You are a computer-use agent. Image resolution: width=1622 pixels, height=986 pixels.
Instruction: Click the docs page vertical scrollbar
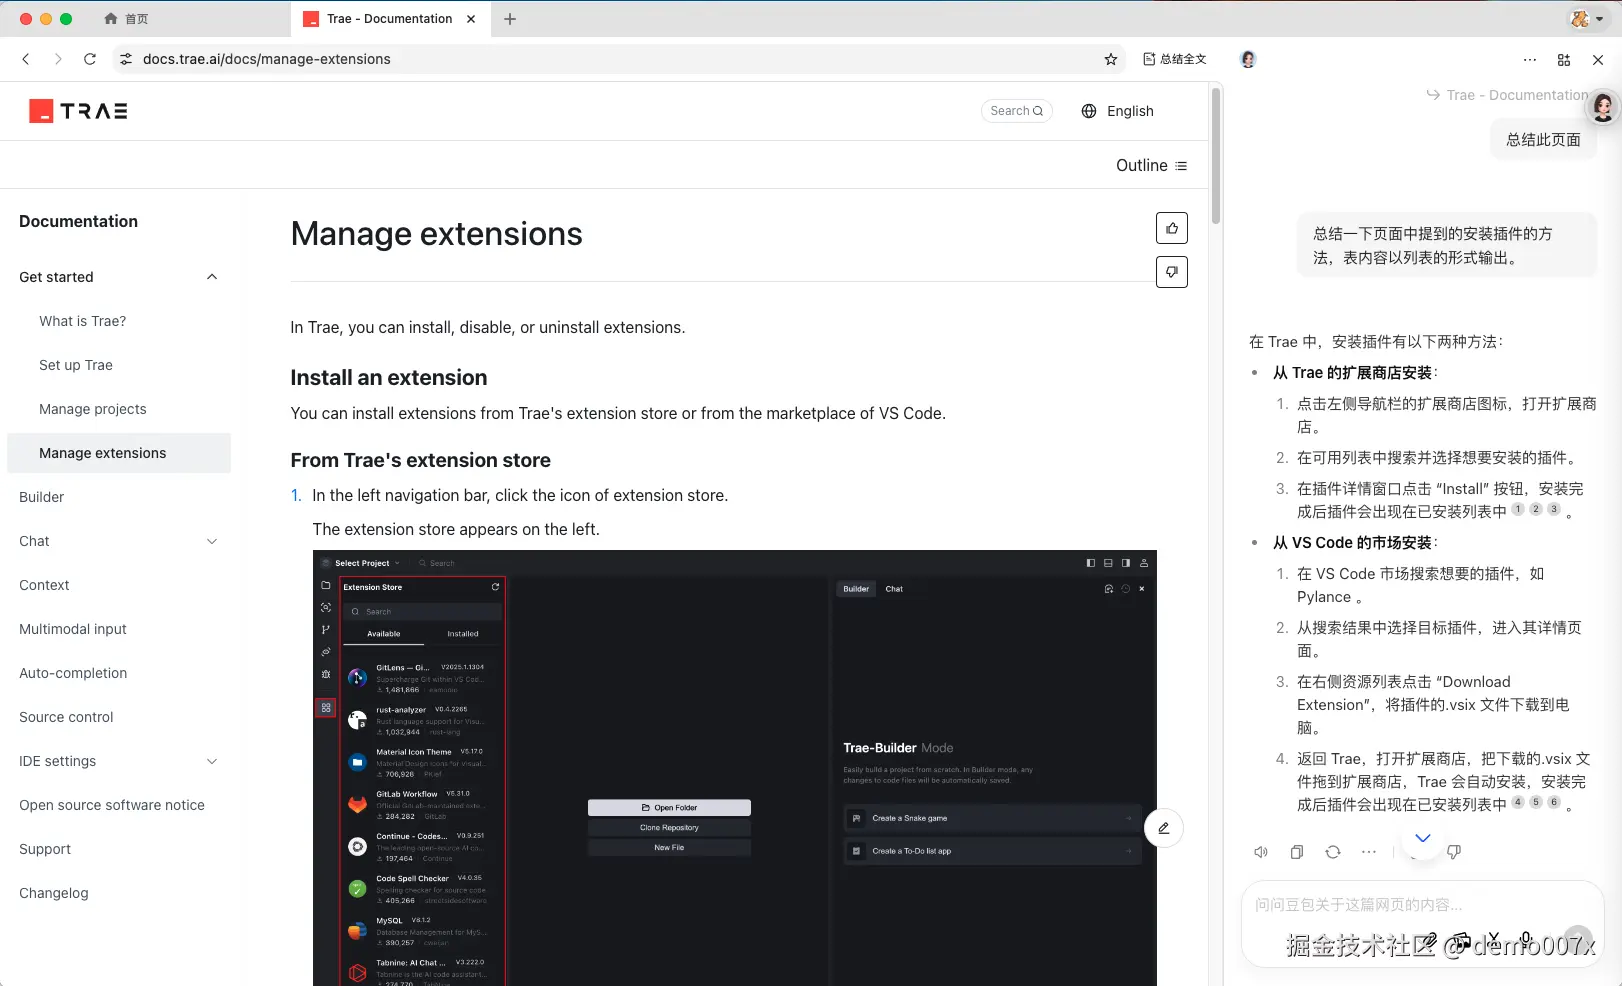pos(1216,155)
